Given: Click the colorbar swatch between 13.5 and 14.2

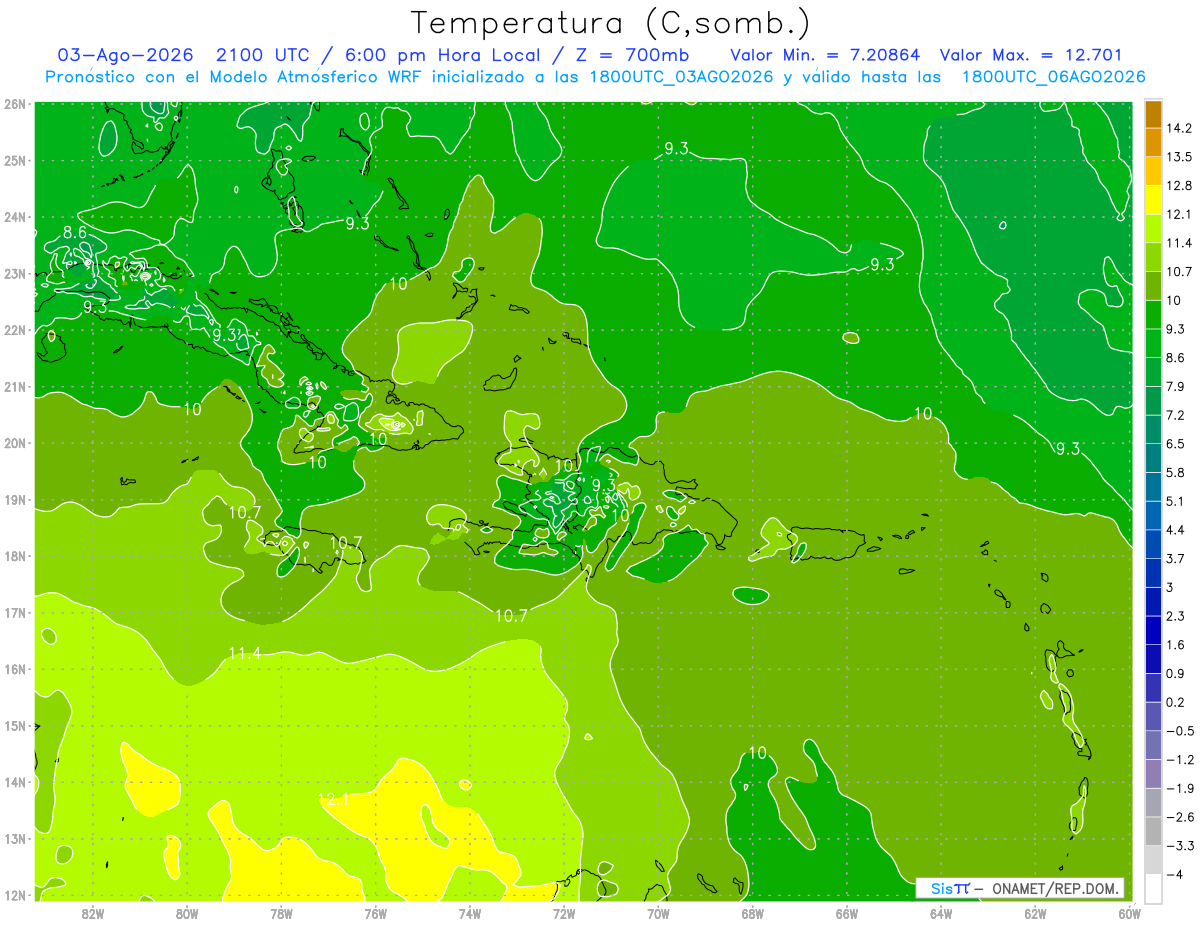Looking at the screenshot, I should tap(1153, 142).
